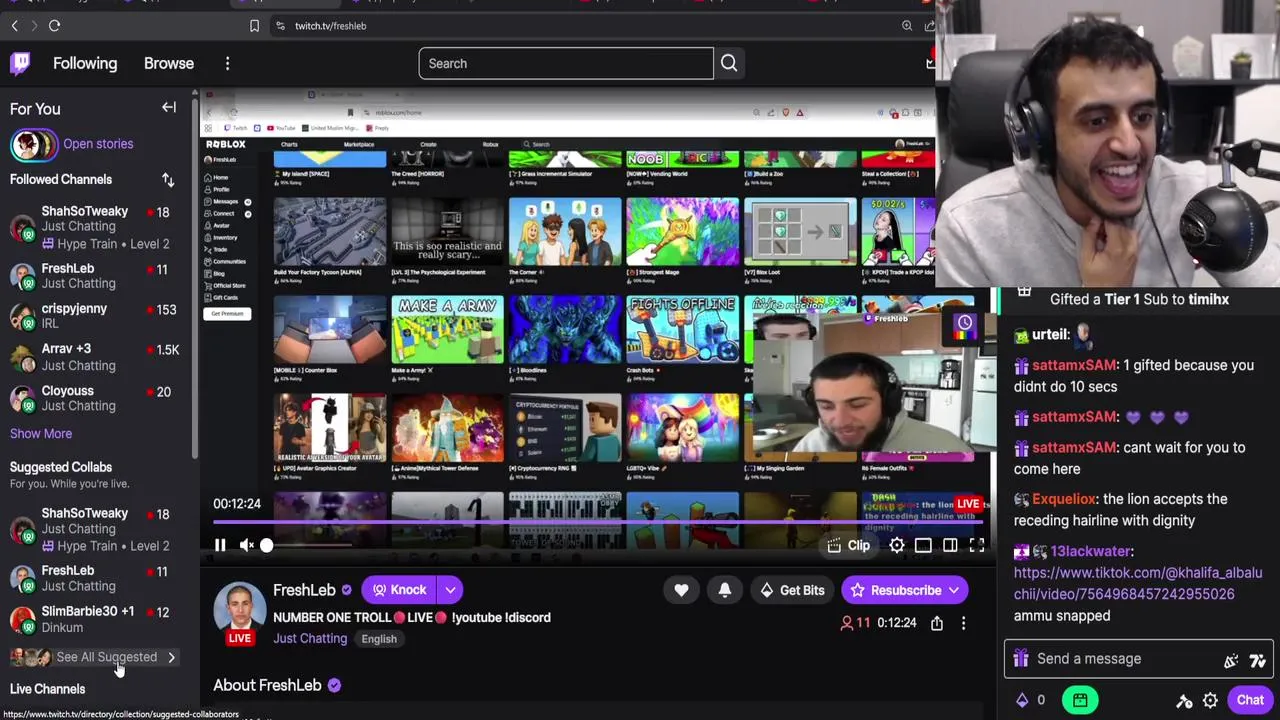Go back in the browser
Viewport: 1280px width, 720px height.
[x=14, y=26]
